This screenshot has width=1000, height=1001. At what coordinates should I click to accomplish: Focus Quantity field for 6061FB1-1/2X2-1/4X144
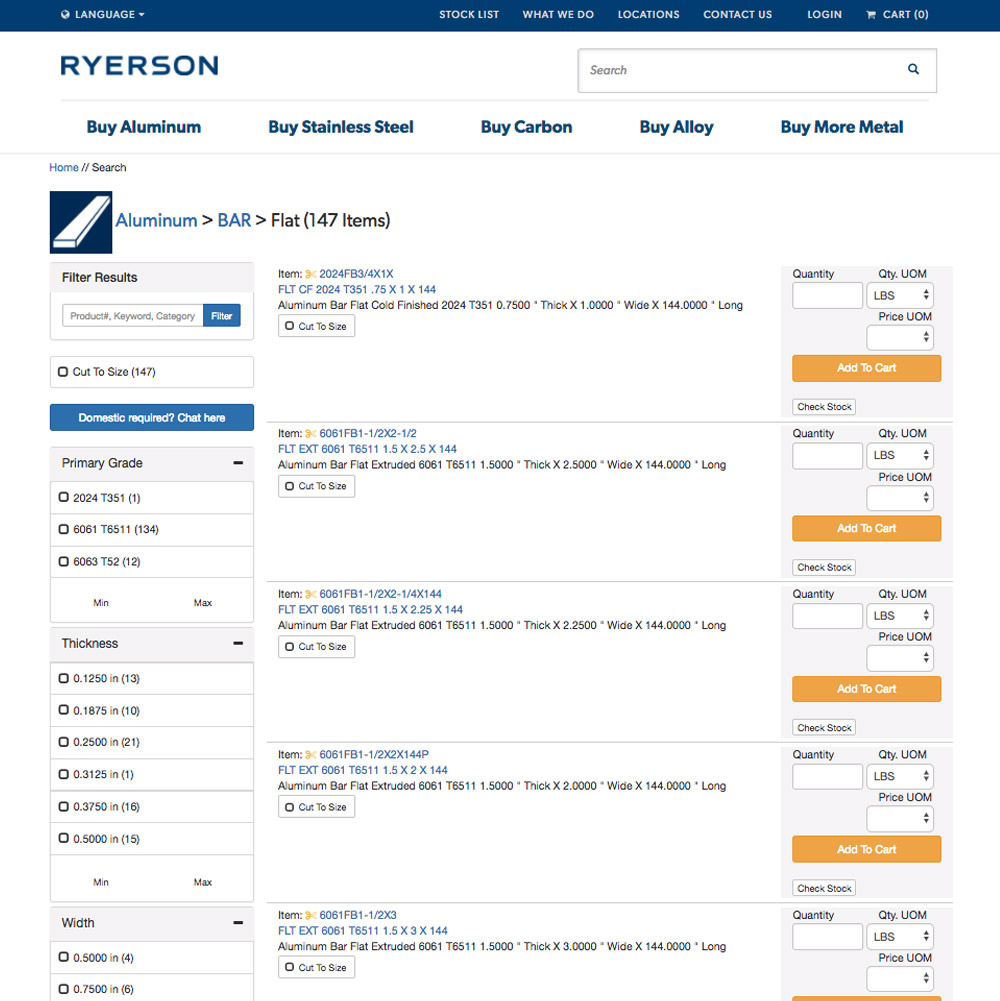827,616
